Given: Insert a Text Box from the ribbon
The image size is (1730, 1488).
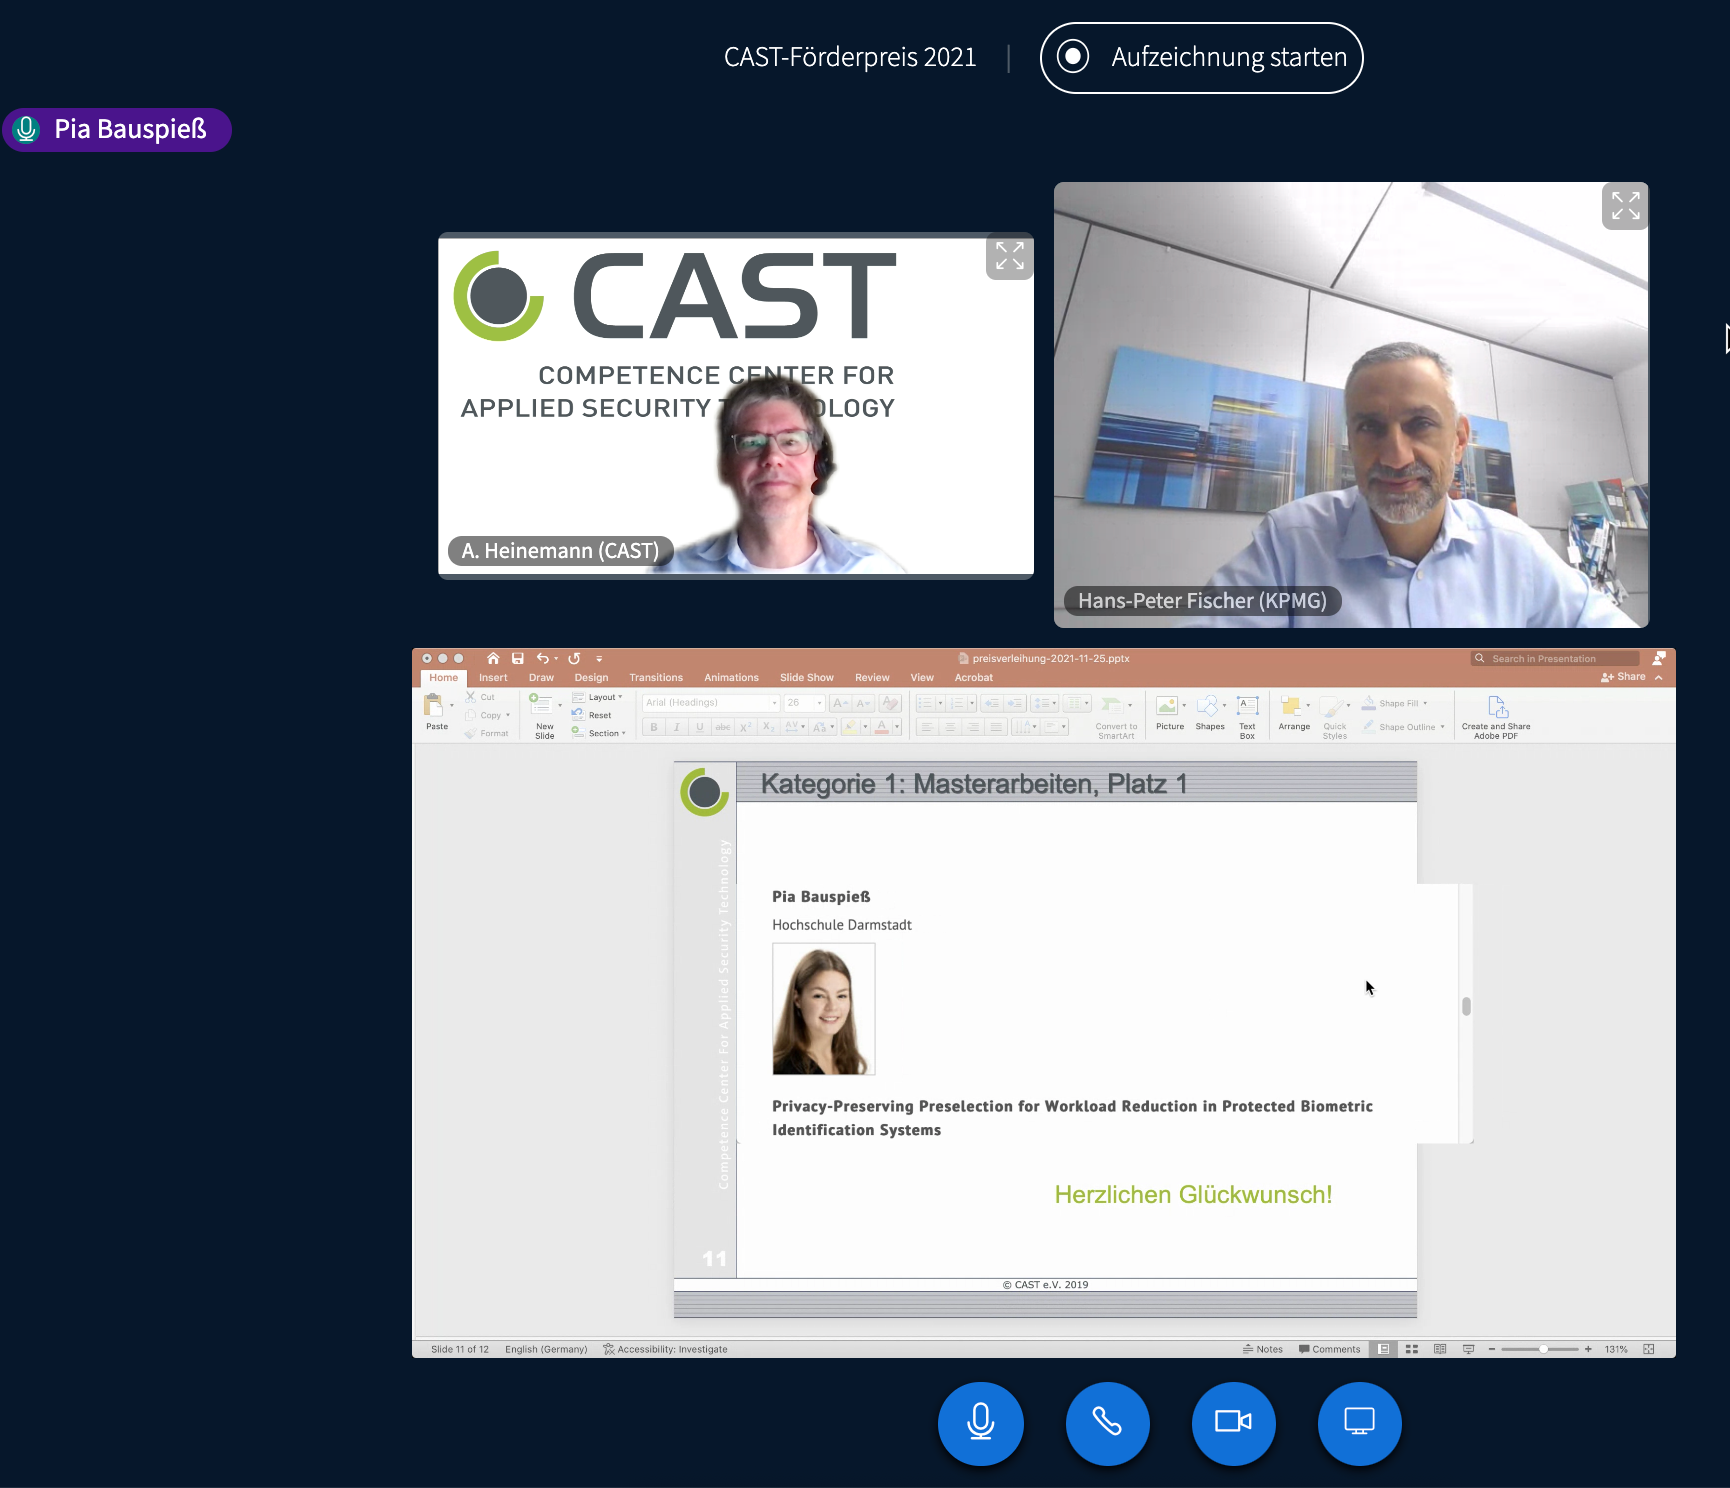Looking at the screenshot, I should pos(1247,716).
